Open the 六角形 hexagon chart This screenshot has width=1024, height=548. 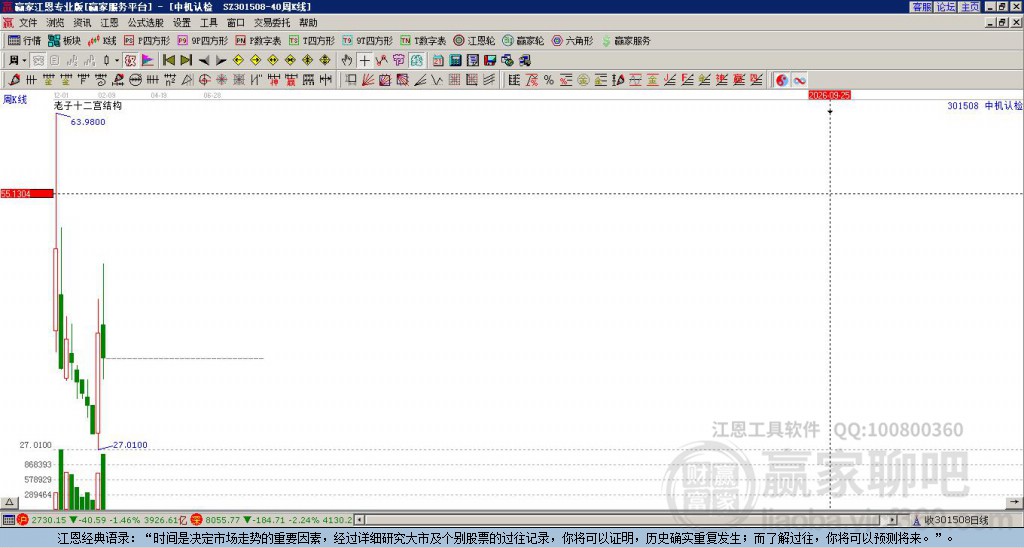573,40
